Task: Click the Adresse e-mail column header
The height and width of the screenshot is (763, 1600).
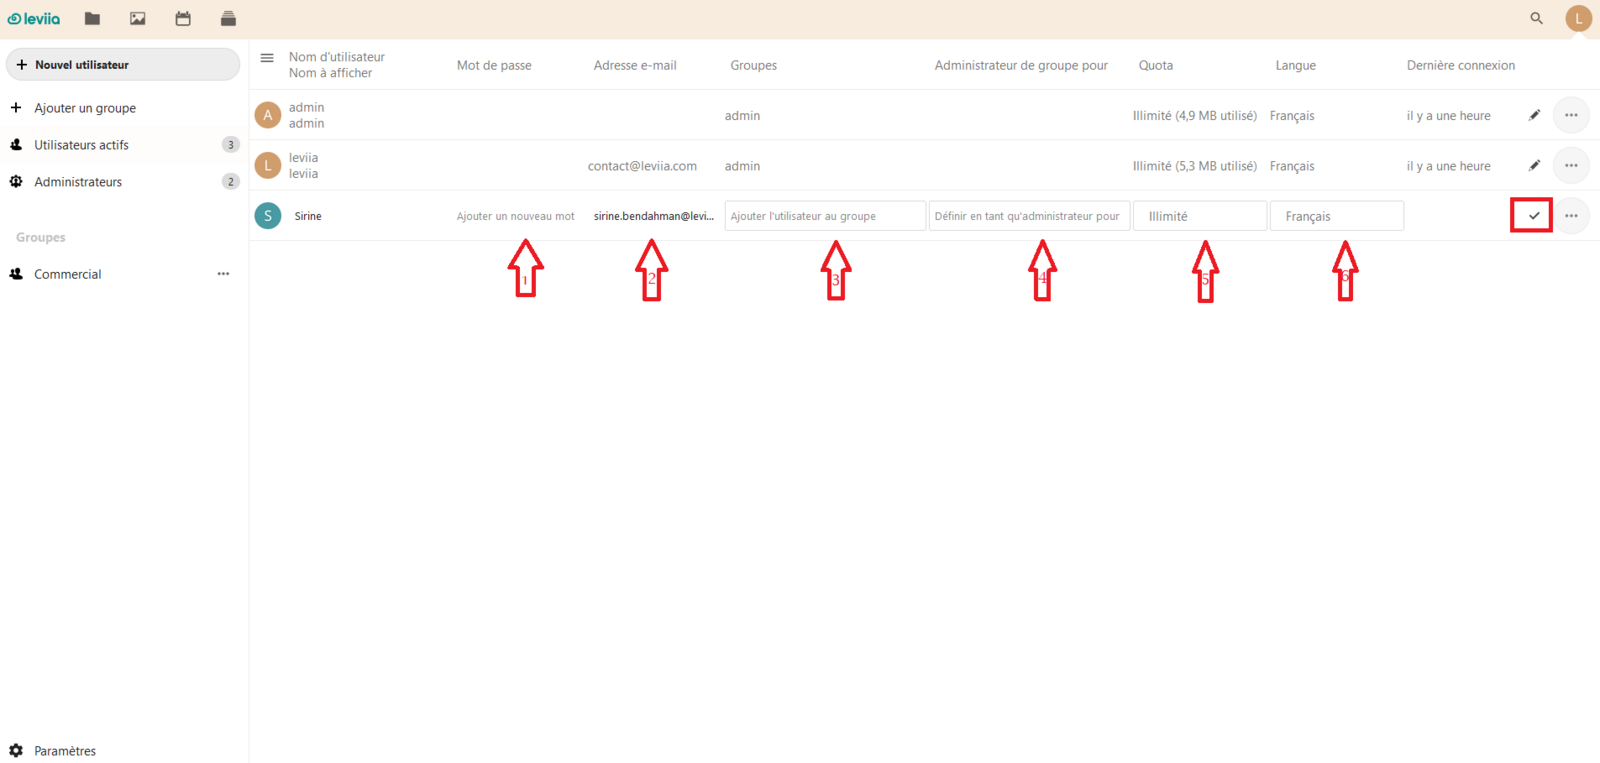Action: click(635, 65)
